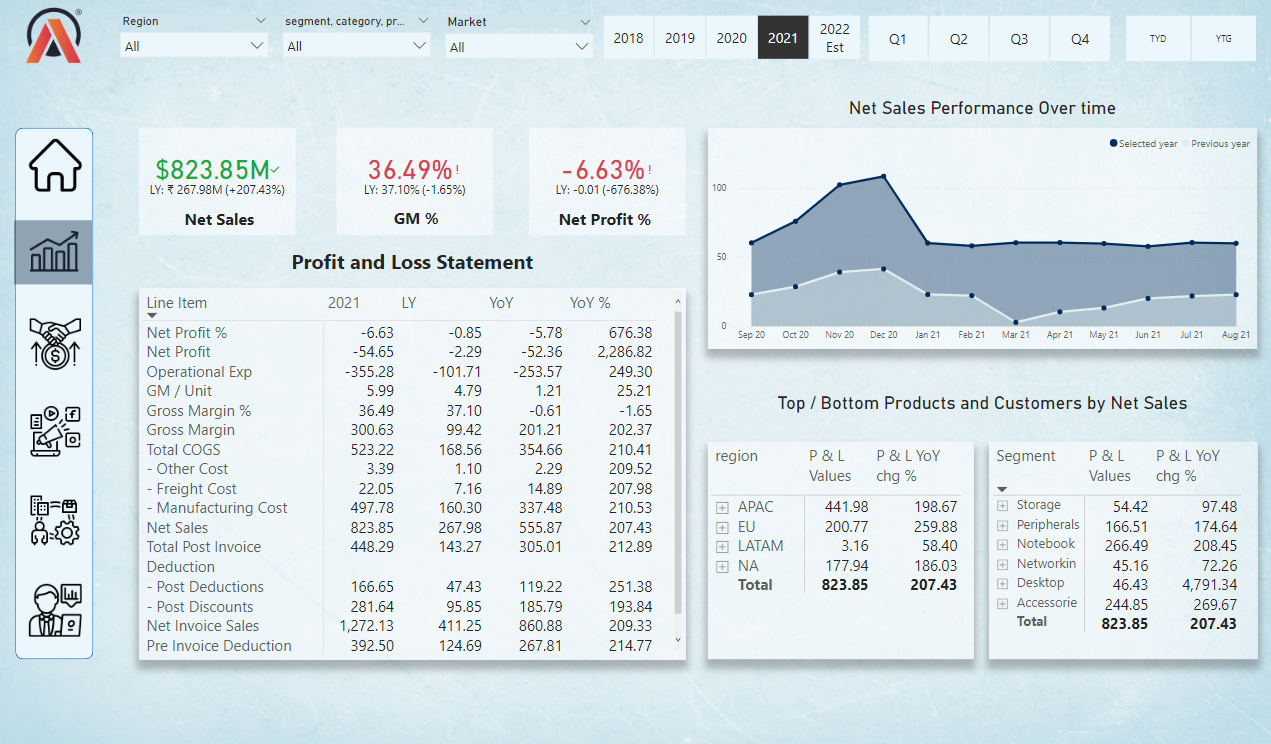Open the company logo in the top left
Screen dimensions: 1271x744
53,37
